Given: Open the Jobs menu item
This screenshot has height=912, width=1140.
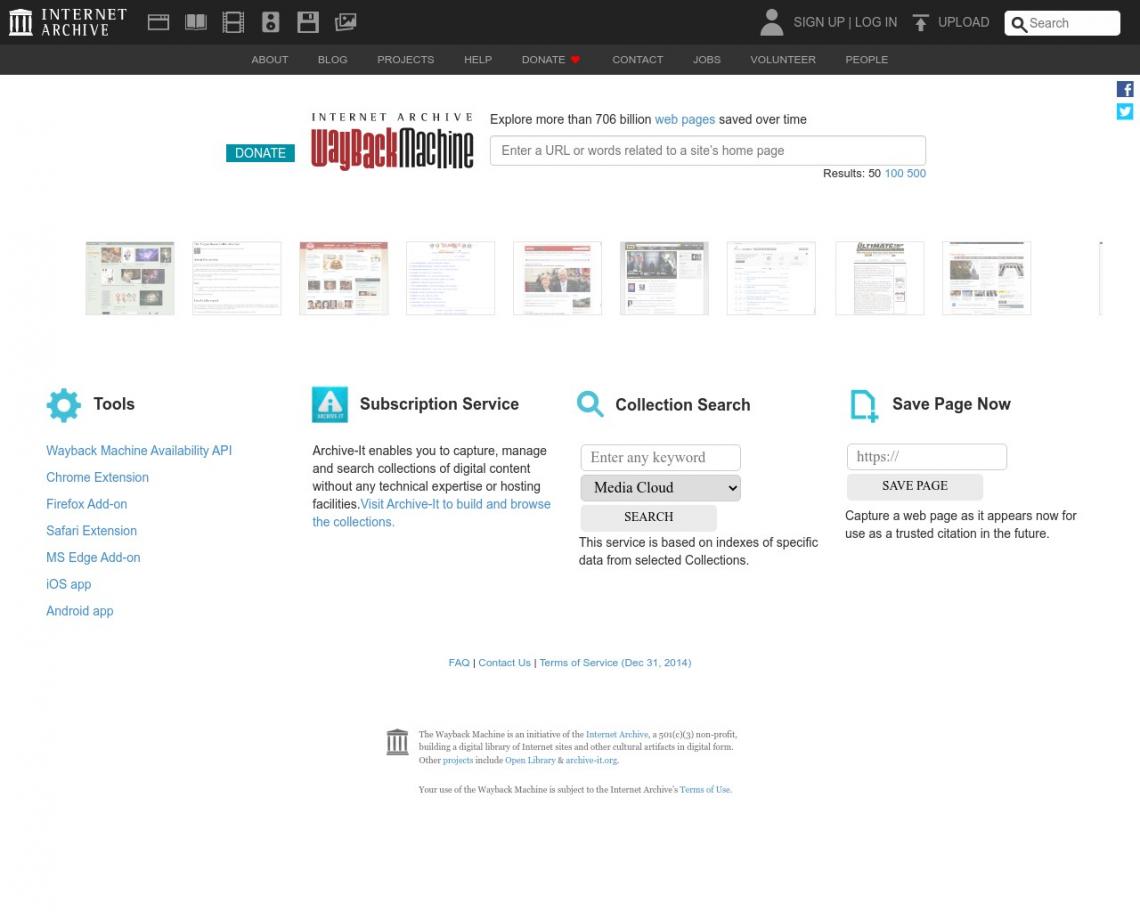Looking at the screenshot, I should coord(707,60).
